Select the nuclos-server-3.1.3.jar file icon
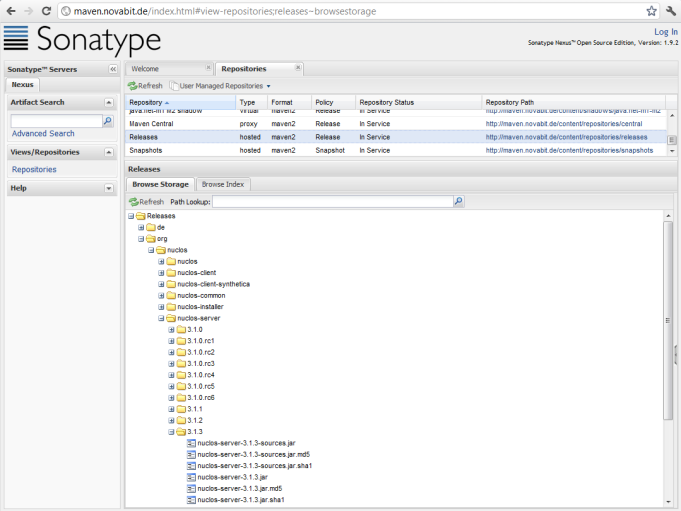Screen dimensions: 681x511 tap(191, 477)
